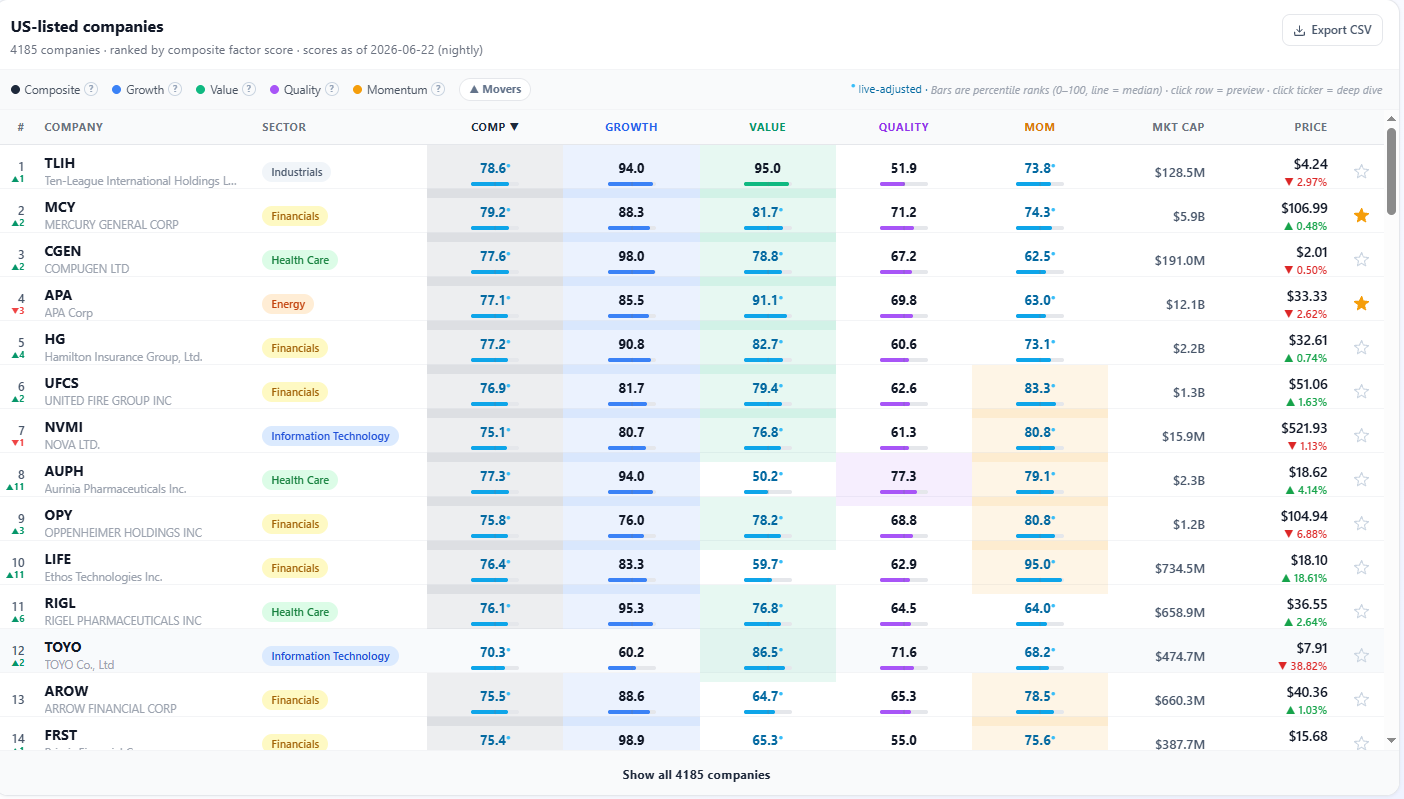The image size is (1404, 799).
Task: Sort by SECTOR column header
Action: 284,127
